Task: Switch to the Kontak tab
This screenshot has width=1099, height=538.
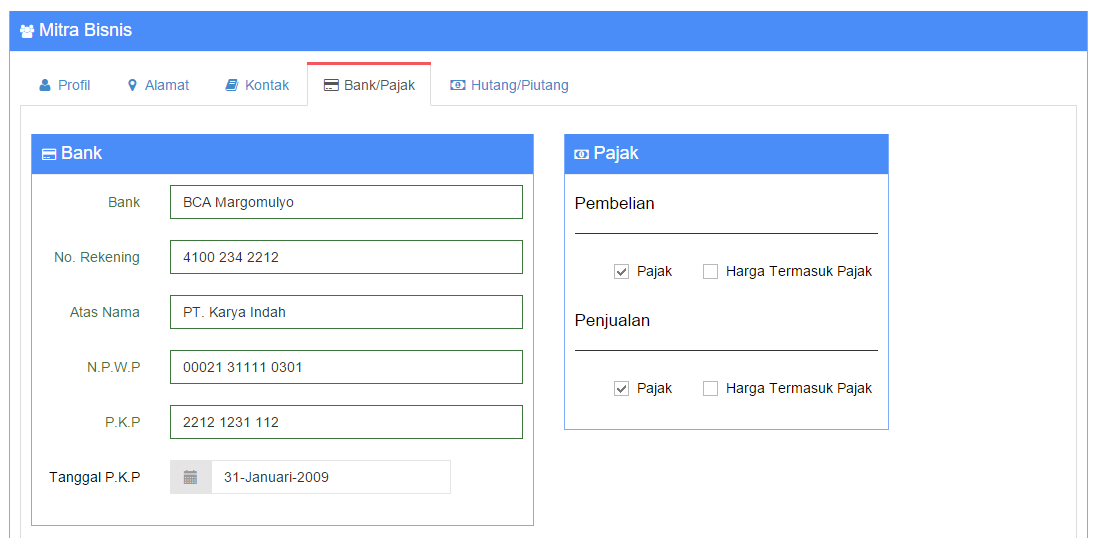Action: [257, 85]
